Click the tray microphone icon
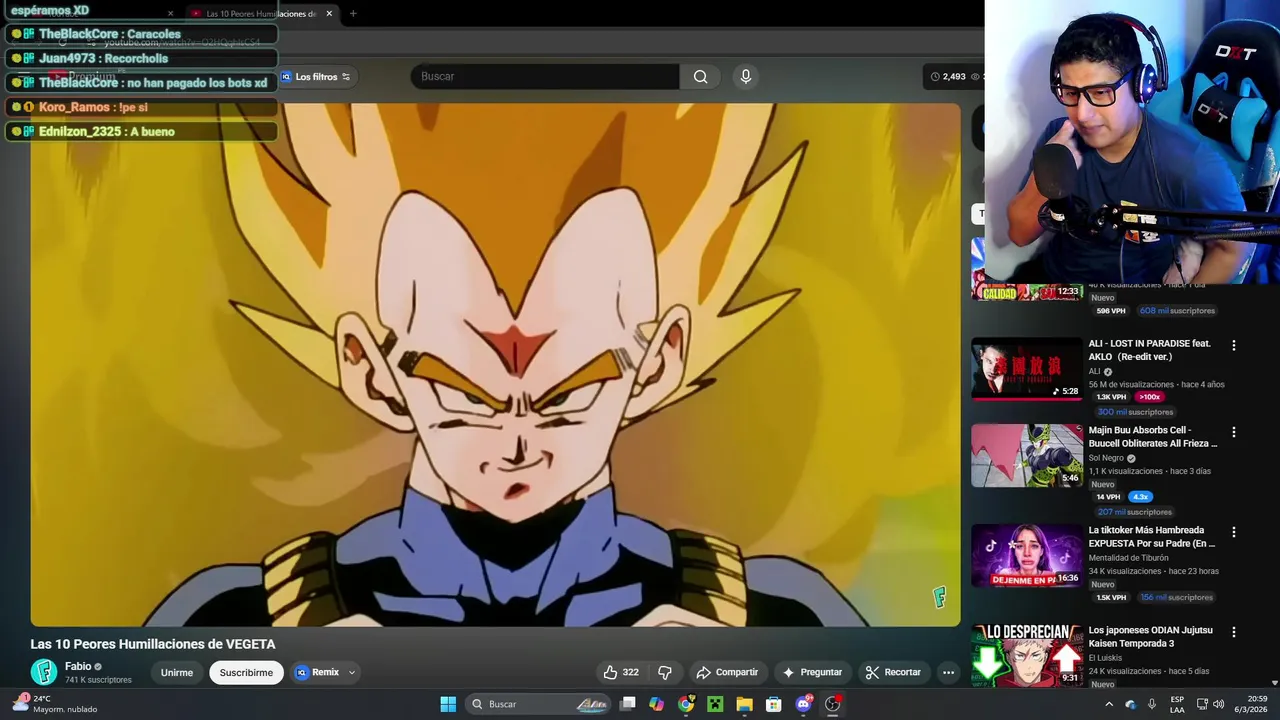This screenshot has width=1280, height=720. click(x=1152, y=704)
